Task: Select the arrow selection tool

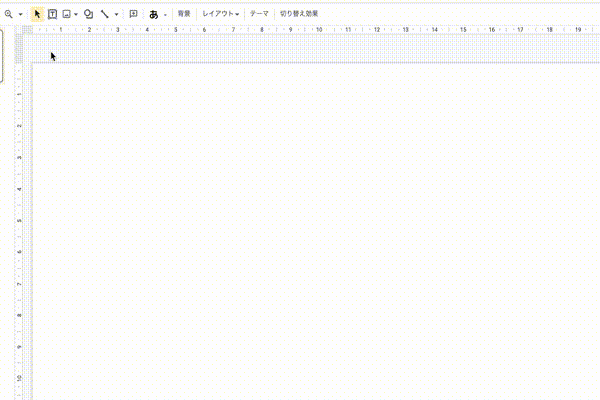Action: pyautogui.click(x=37, y=14)
